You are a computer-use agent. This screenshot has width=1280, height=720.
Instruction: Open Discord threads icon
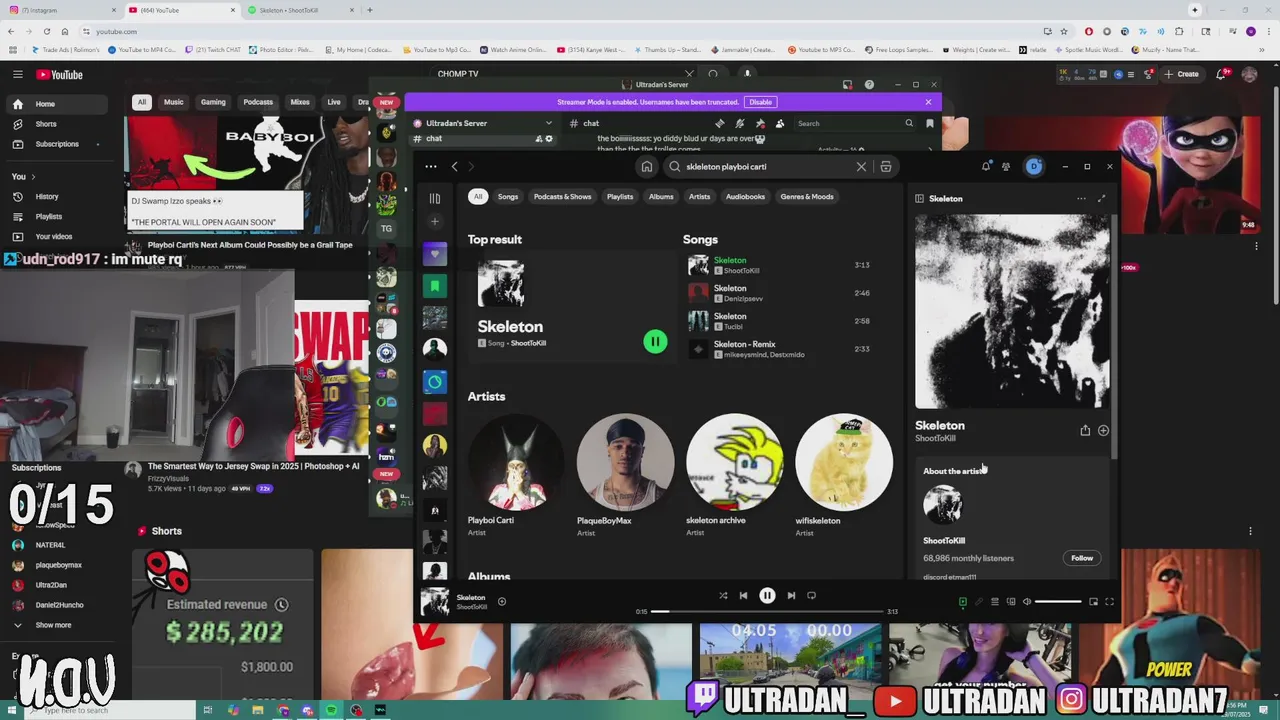click(719, 123)
